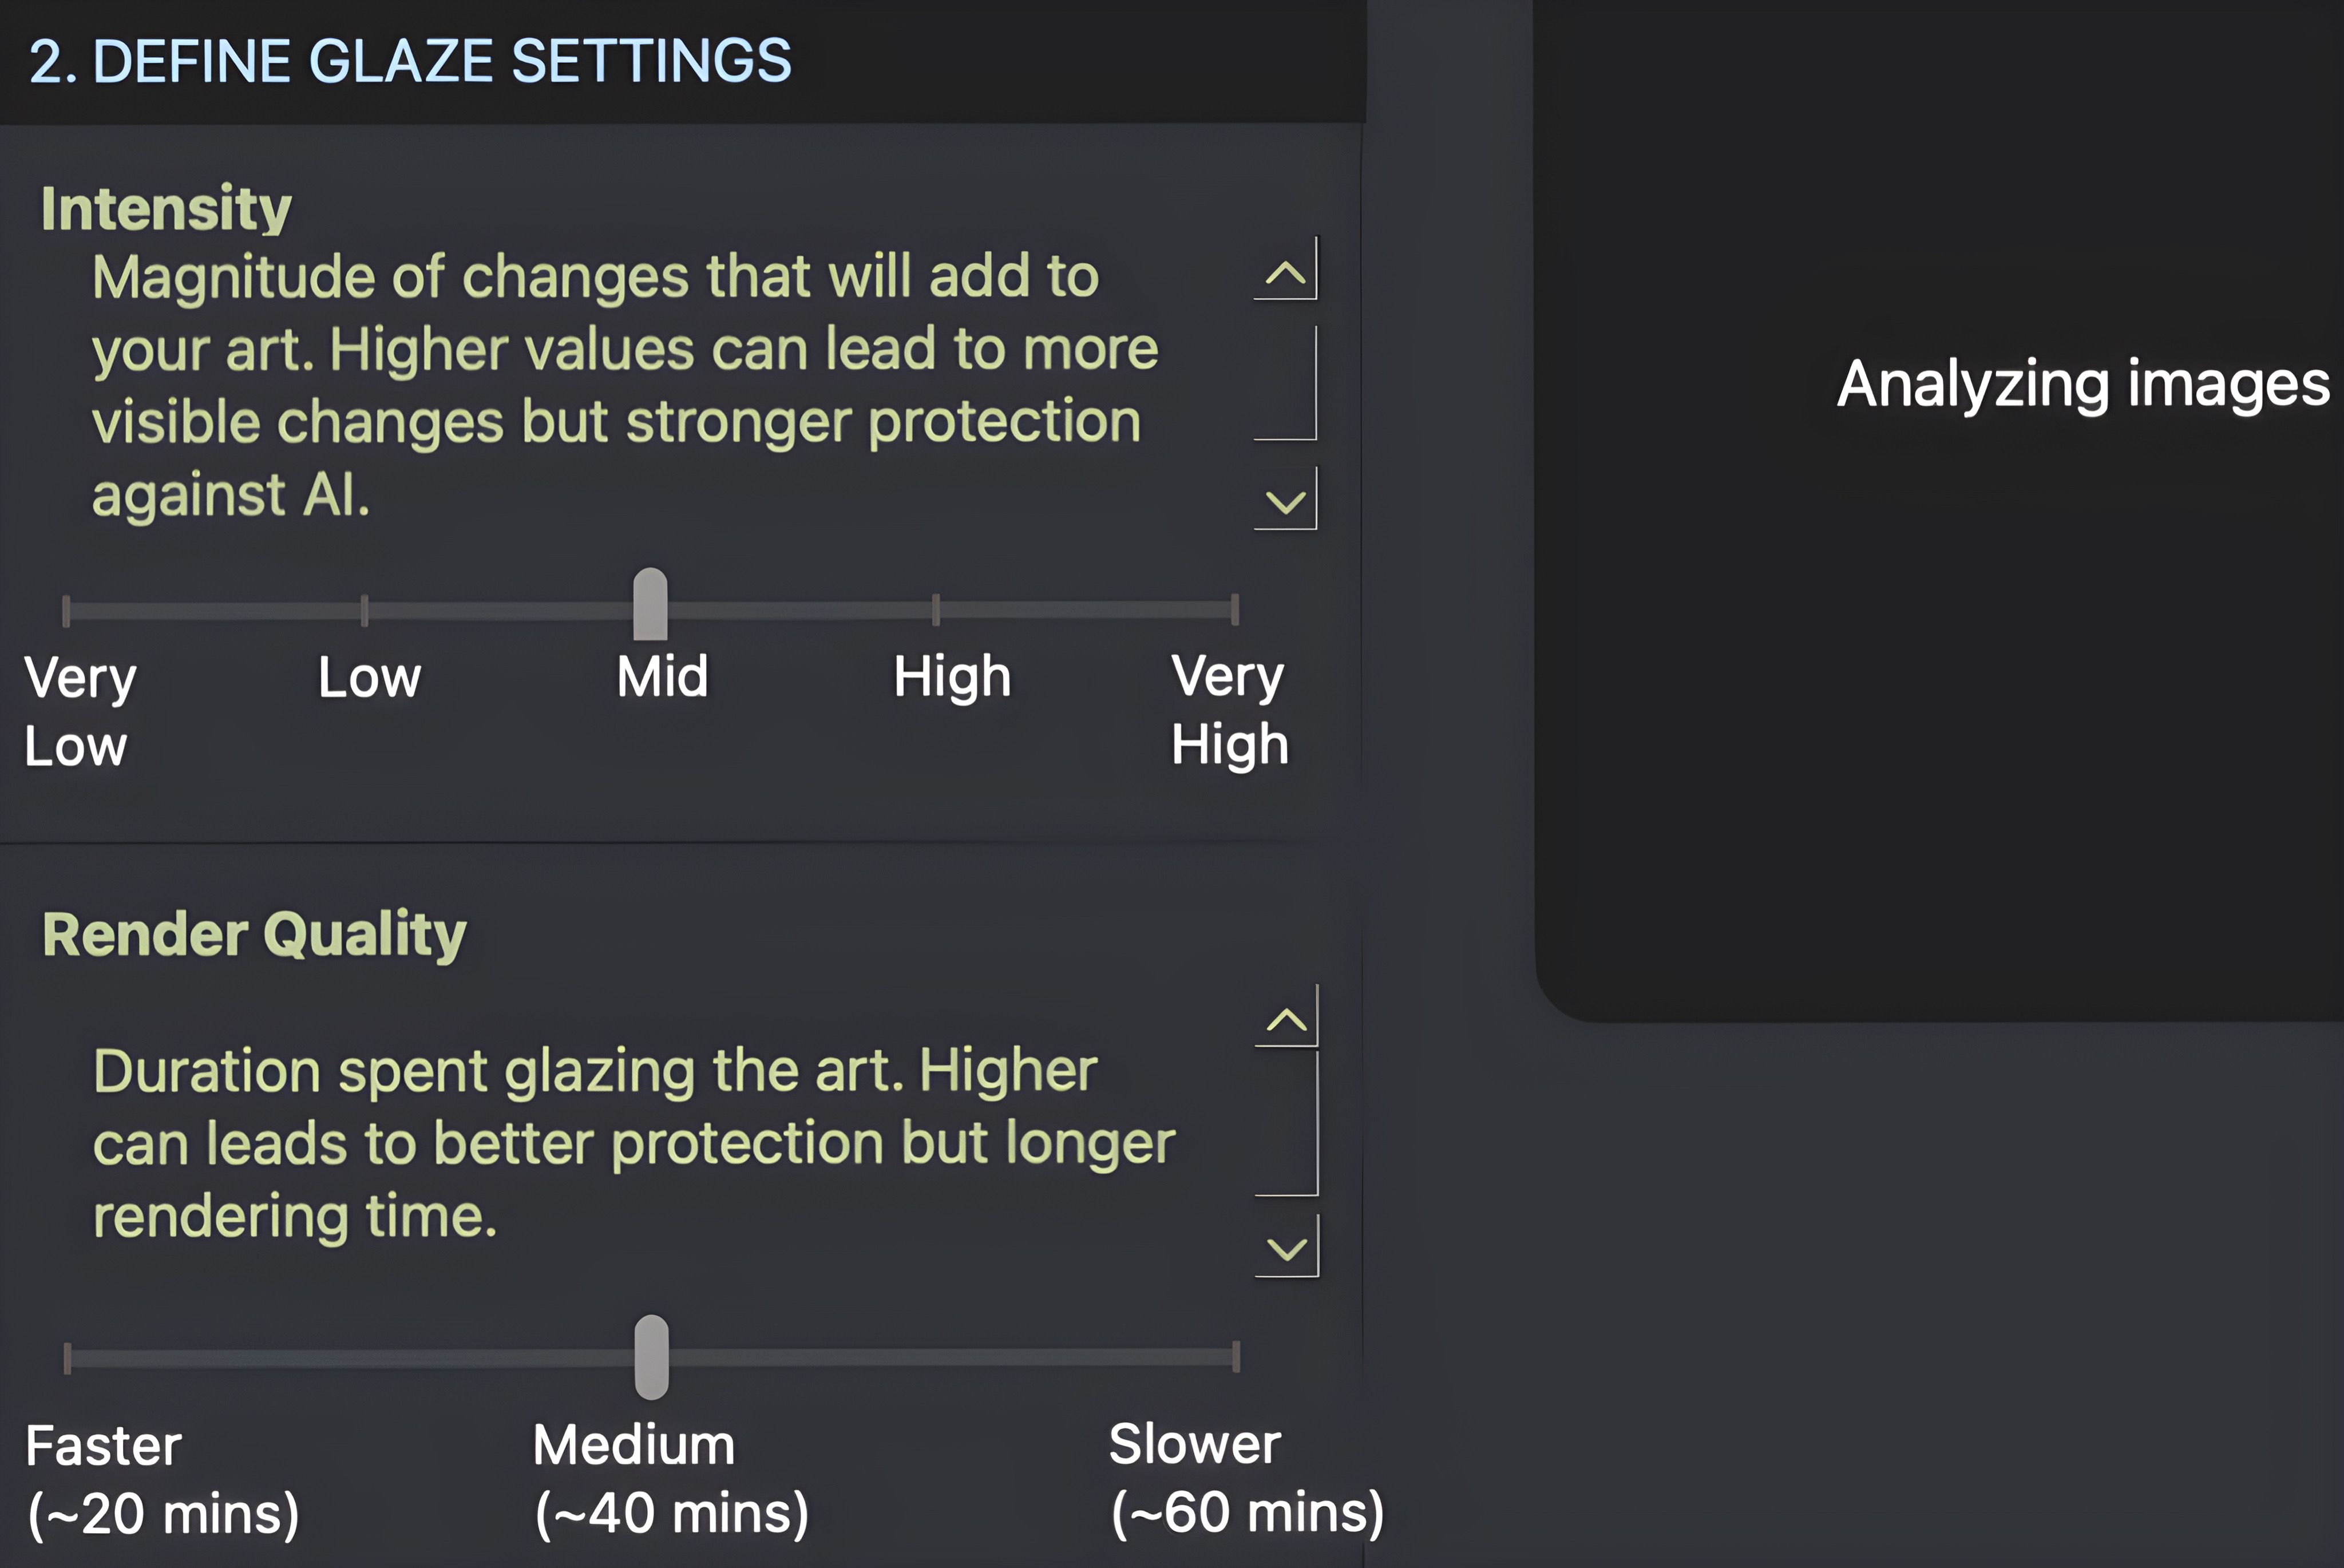Click the Intensity description scroll-down arrow
The width and height of the screenshot is (2344, 1568).
(x=1286, y=499)
